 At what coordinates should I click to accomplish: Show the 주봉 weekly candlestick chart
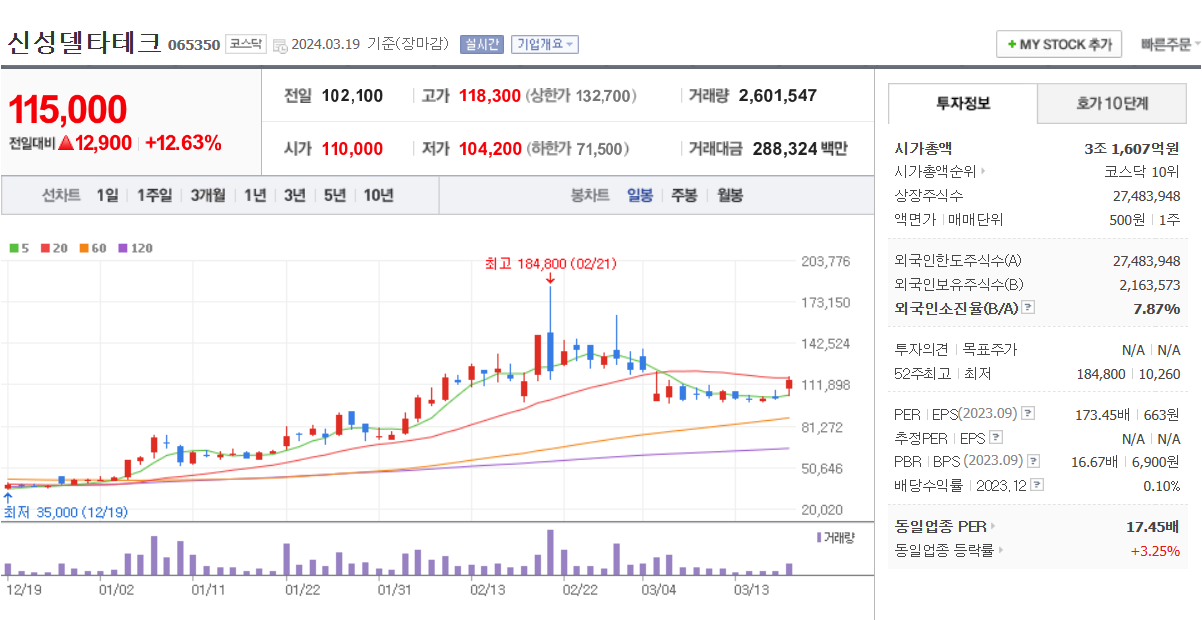684,195
